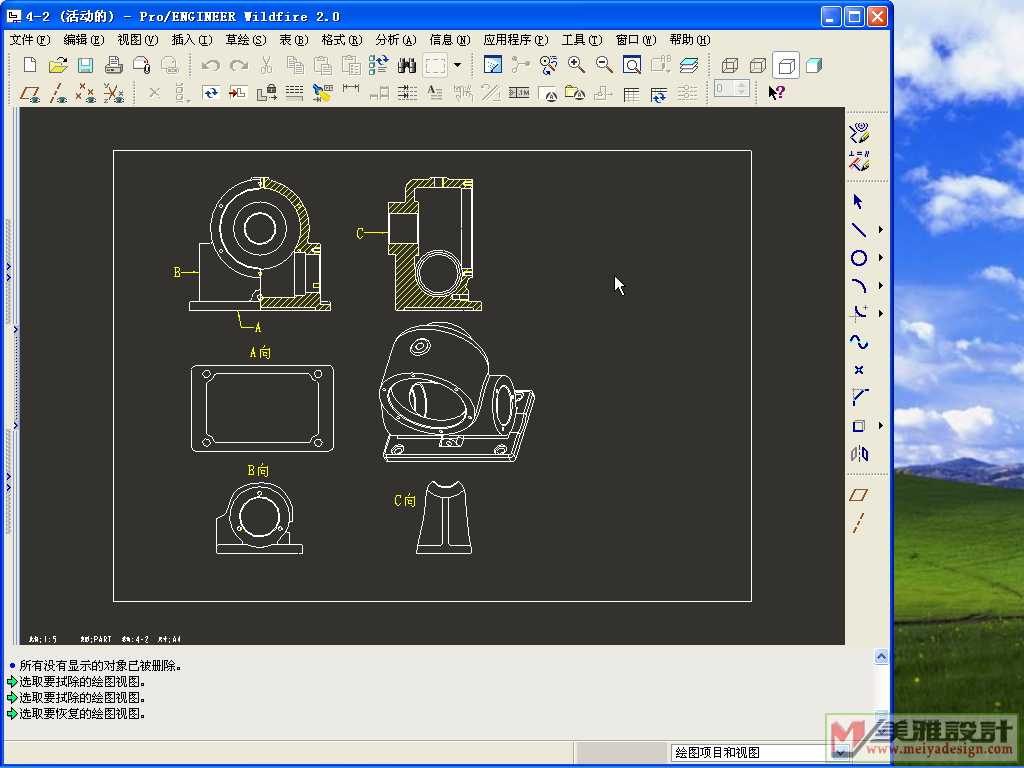
Task: Open the context help pointer tool
Action: point(776,93)
